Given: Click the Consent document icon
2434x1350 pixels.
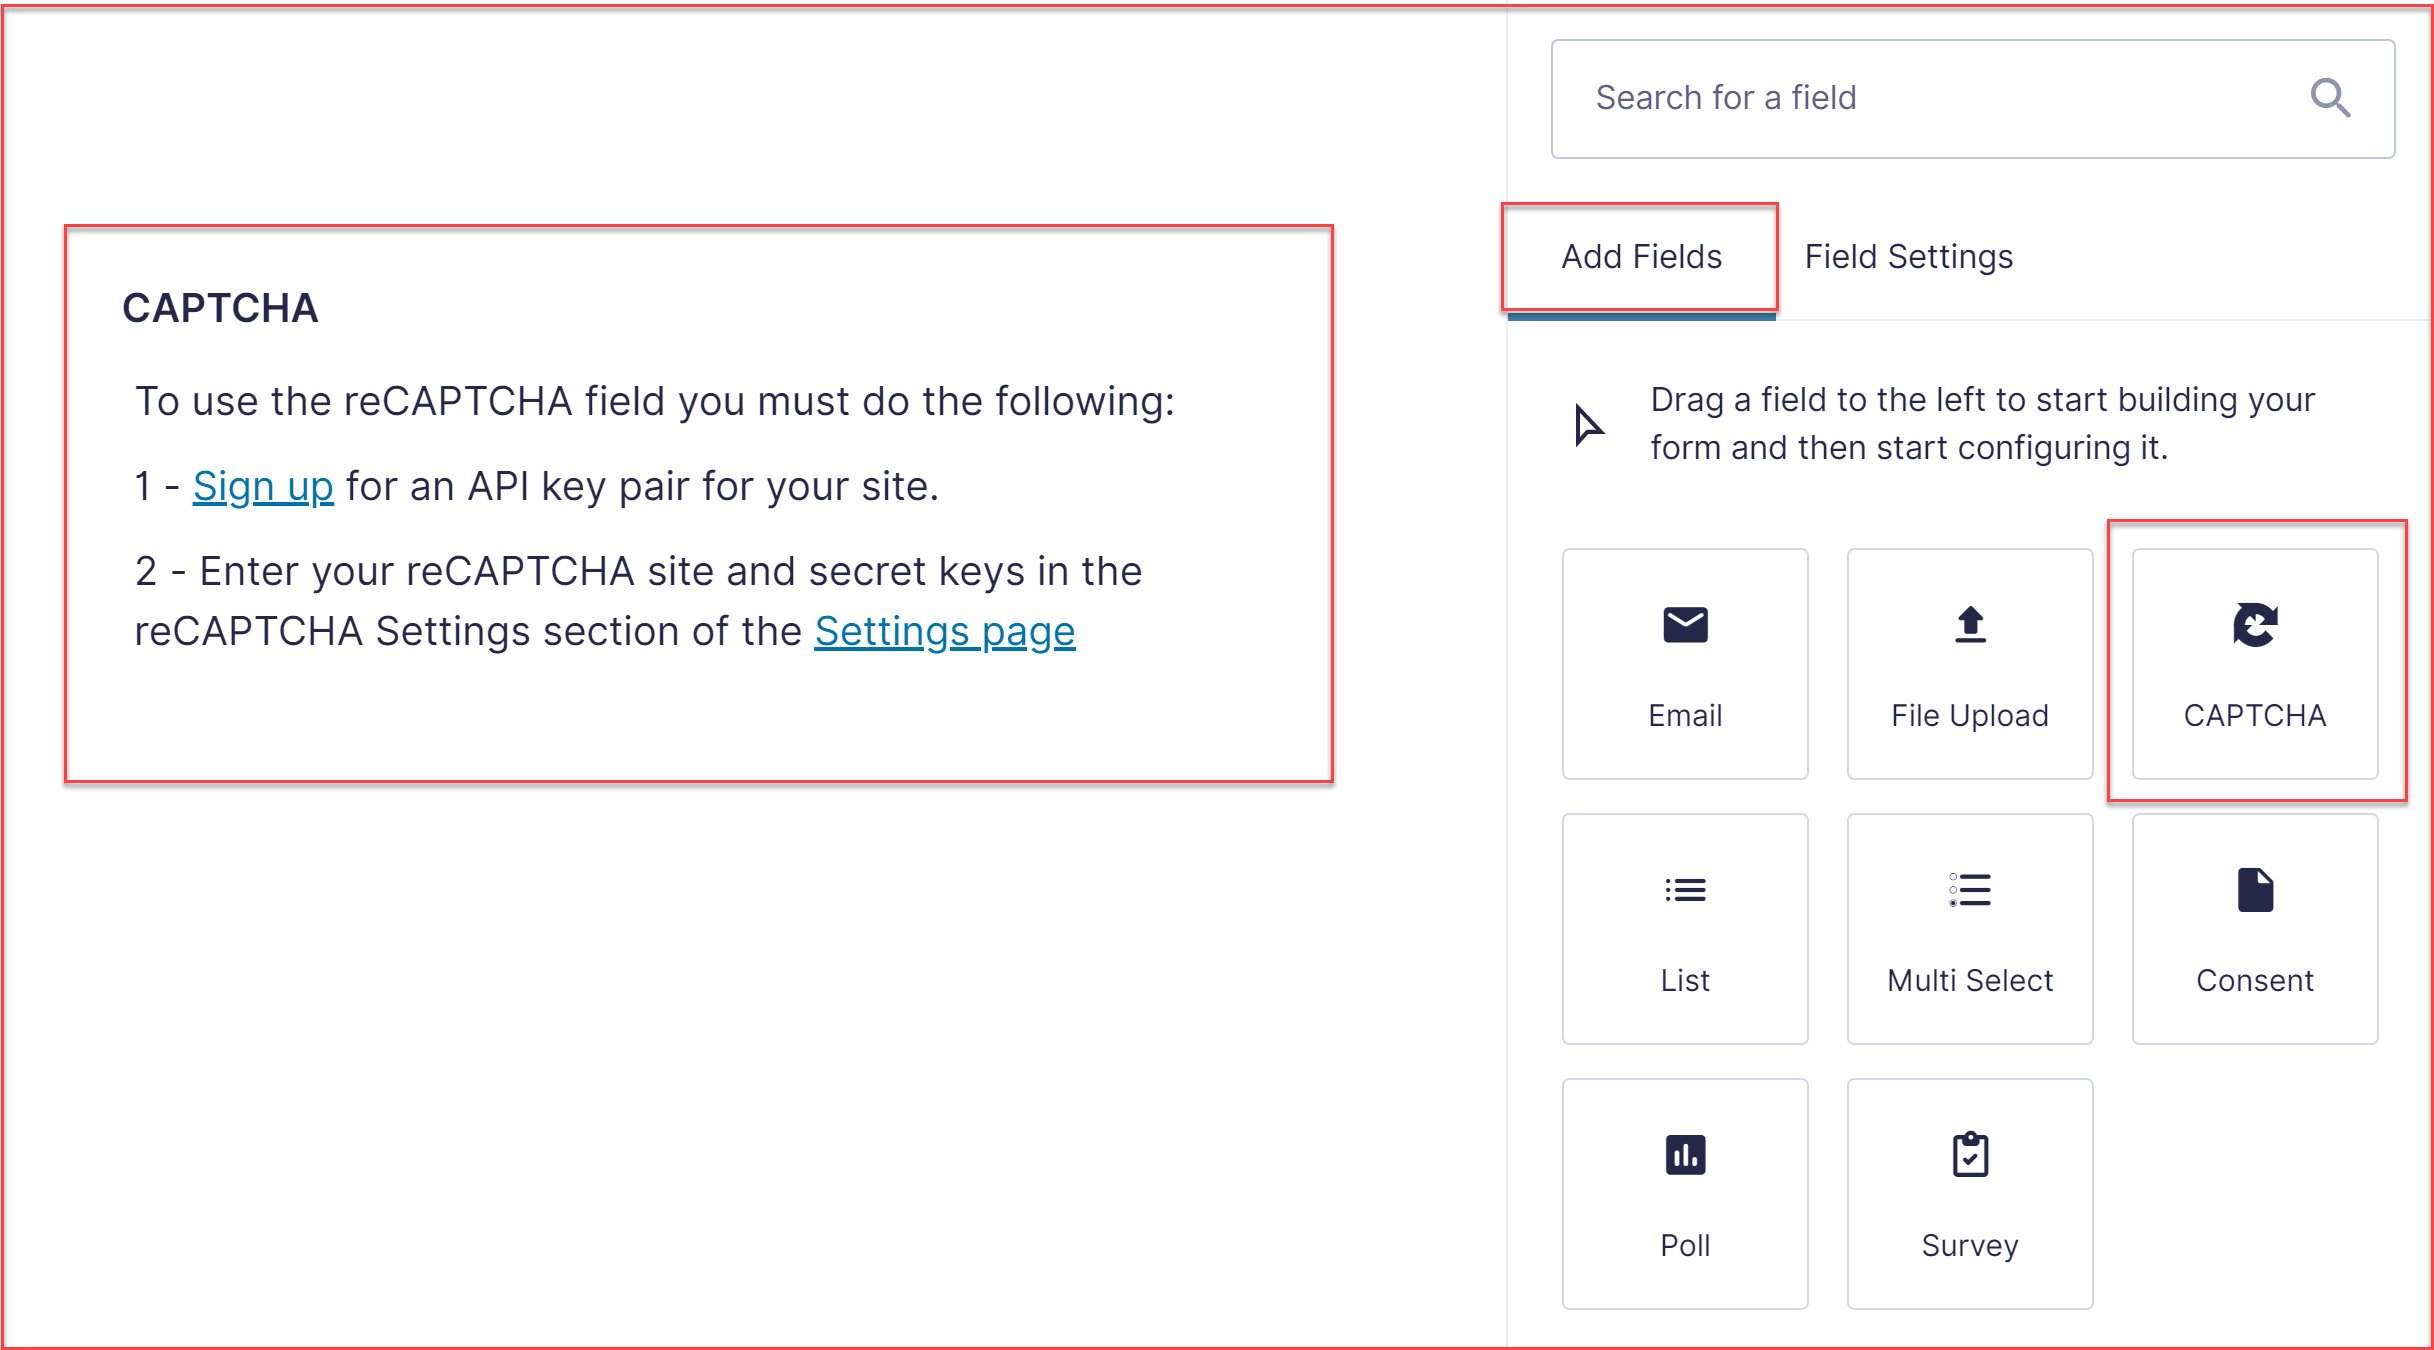Looking at the screenshot, I should (x=2255, y=890).
